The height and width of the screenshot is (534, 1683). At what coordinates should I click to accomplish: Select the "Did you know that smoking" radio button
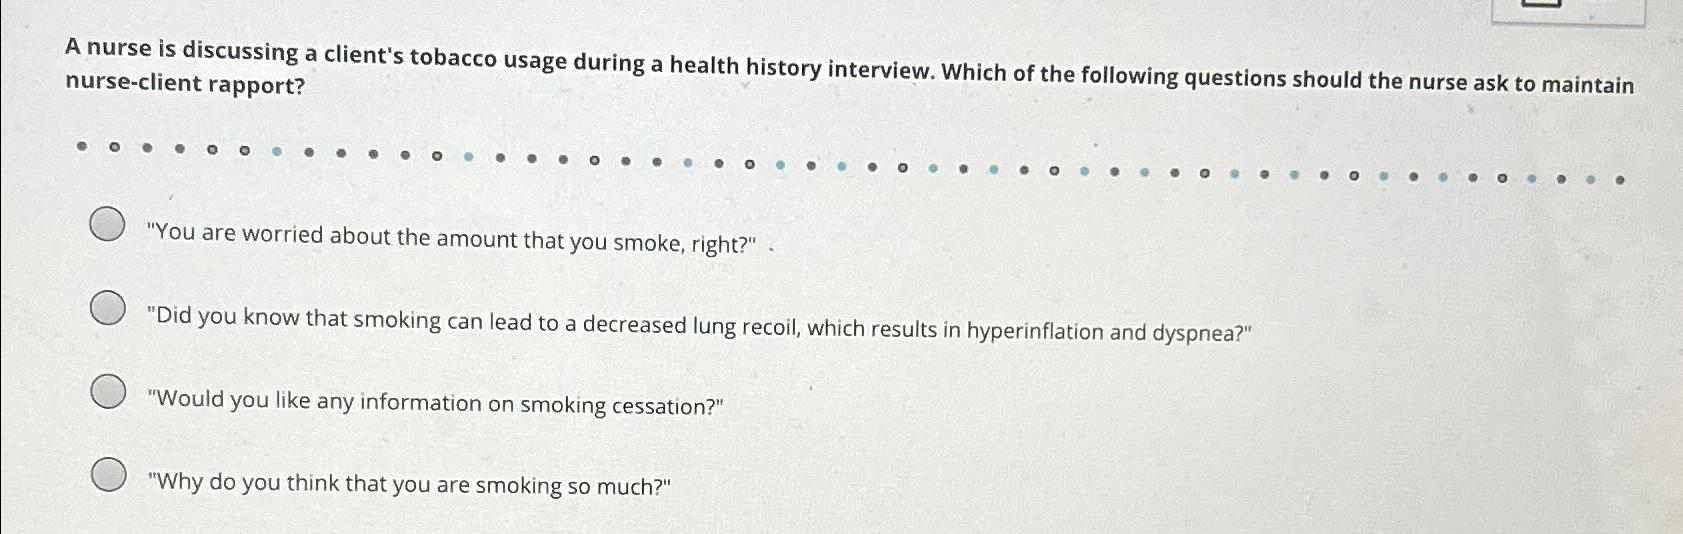pos(108,309)
